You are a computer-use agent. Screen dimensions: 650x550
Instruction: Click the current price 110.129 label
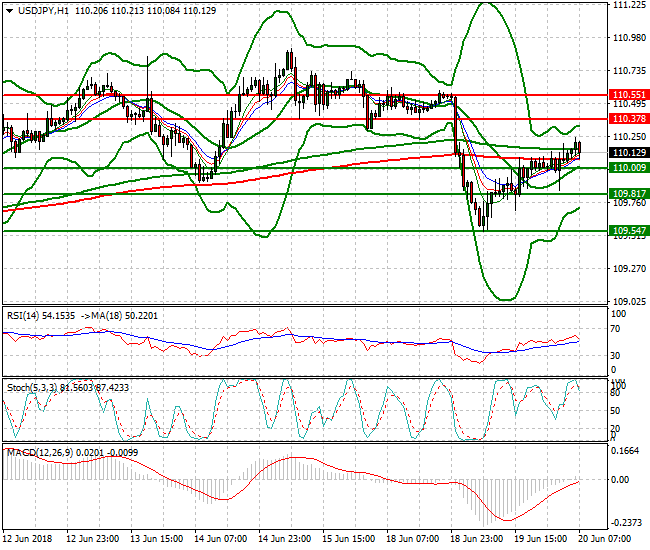coord(628,152)
